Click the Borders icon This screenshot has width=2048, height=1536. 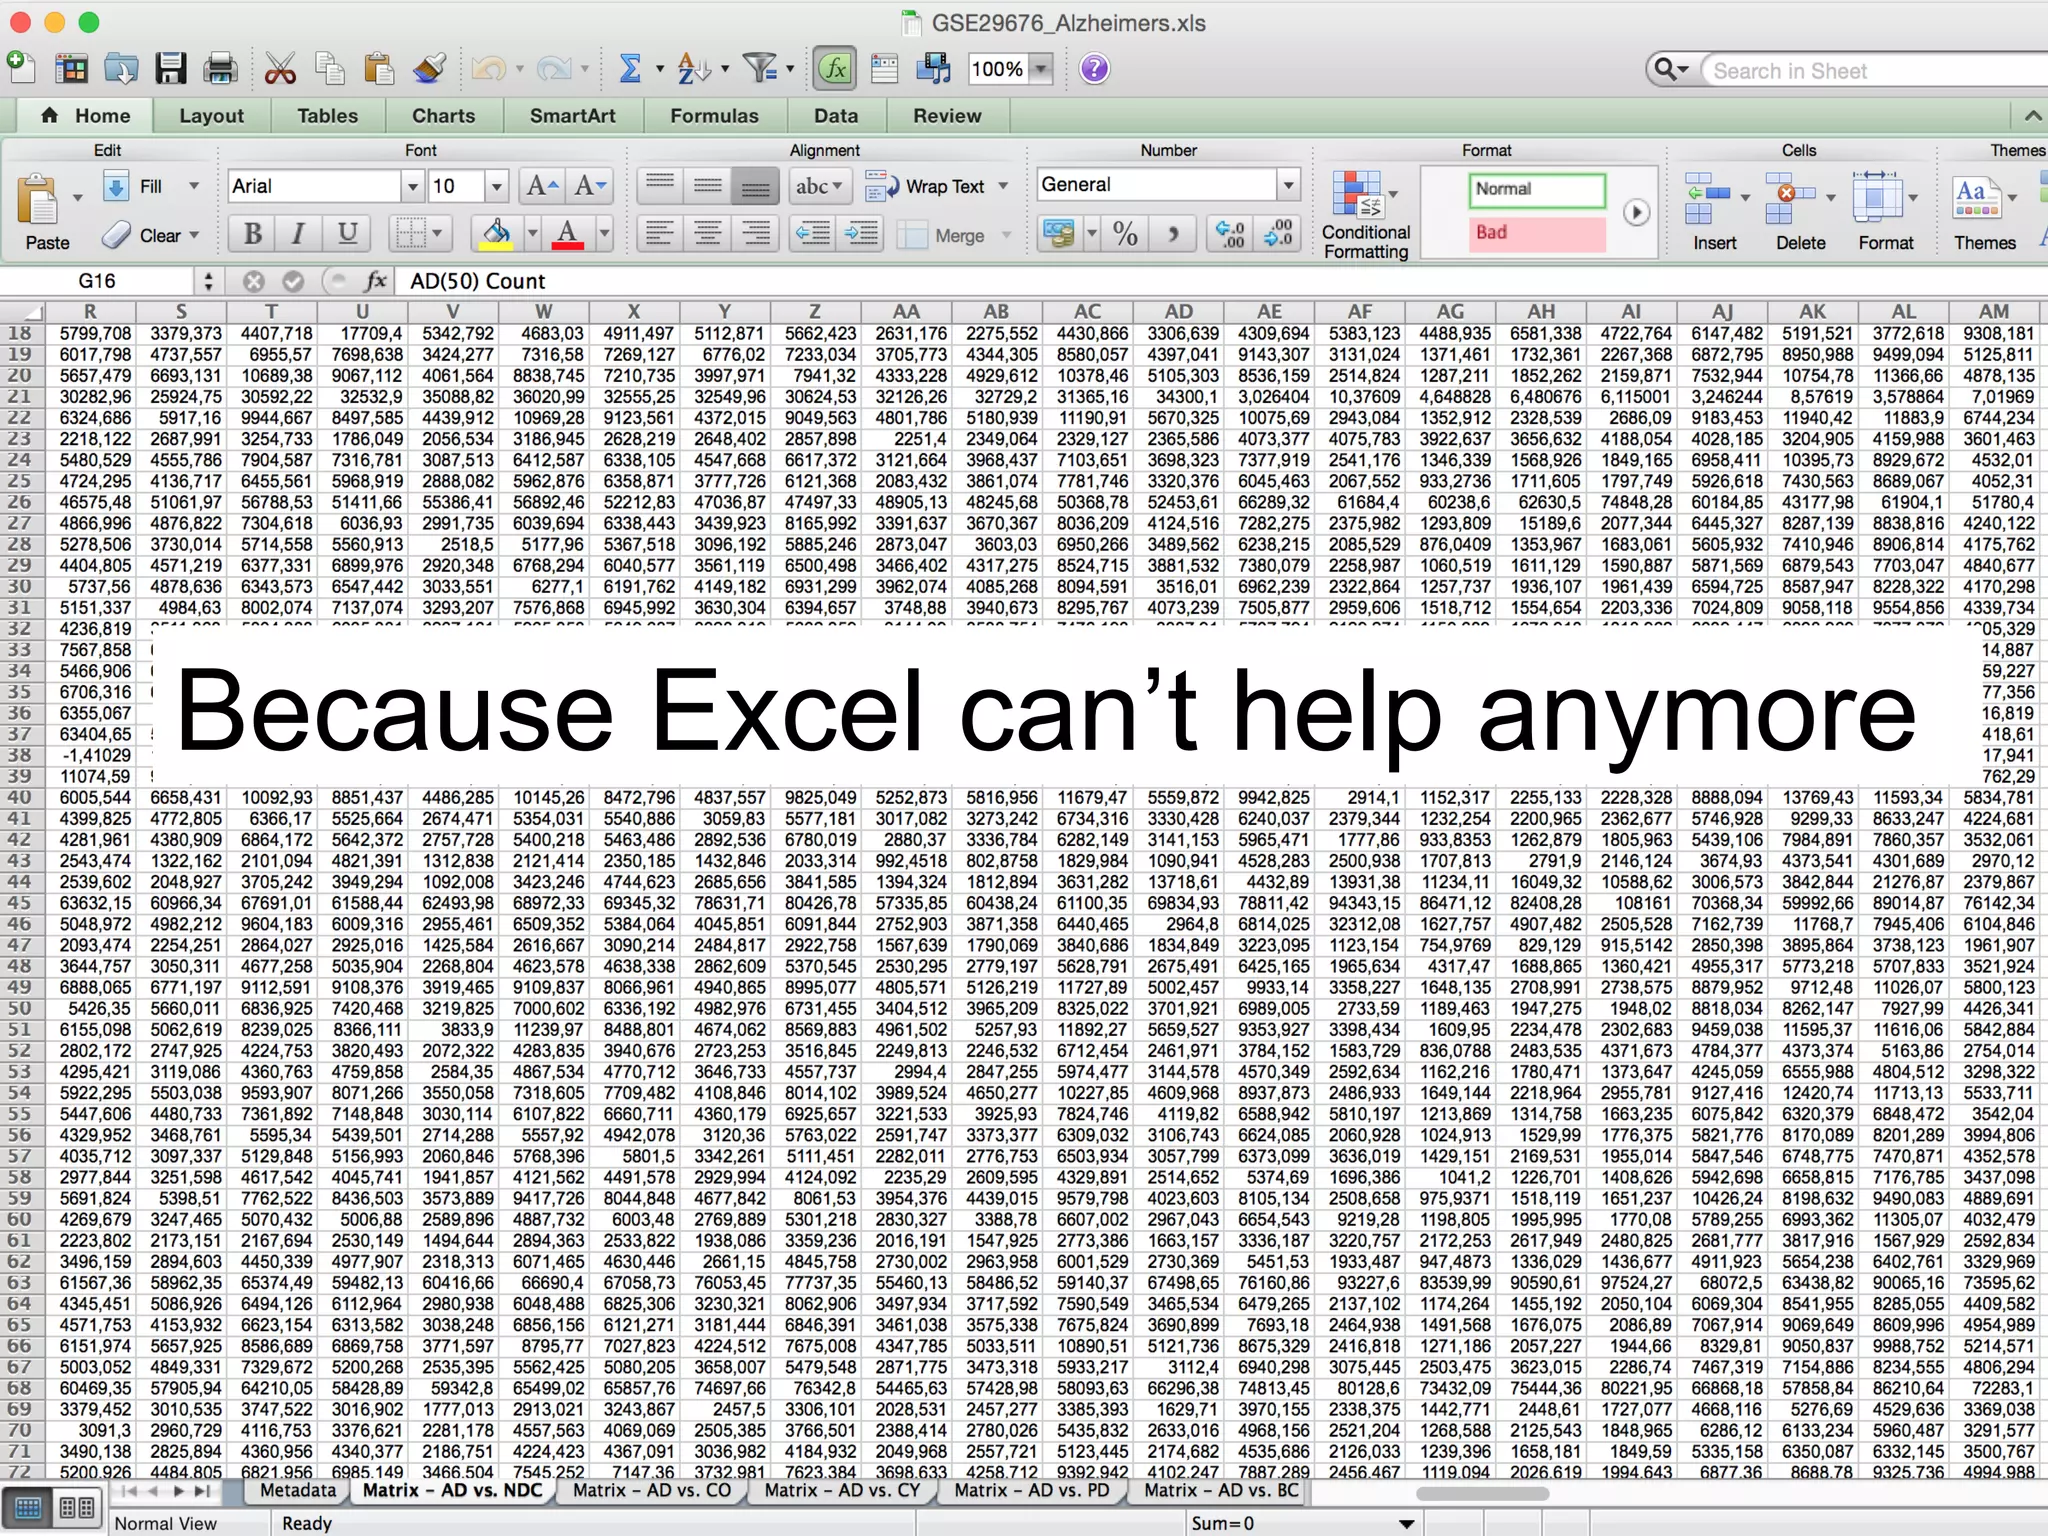tap(410, 234)
